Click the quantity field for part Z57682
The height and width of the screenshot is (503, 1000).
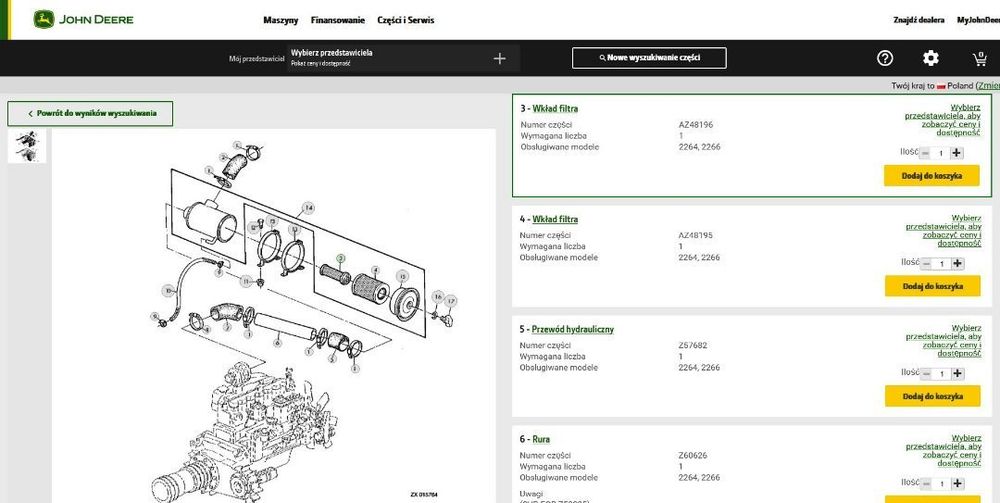(942, 374)
